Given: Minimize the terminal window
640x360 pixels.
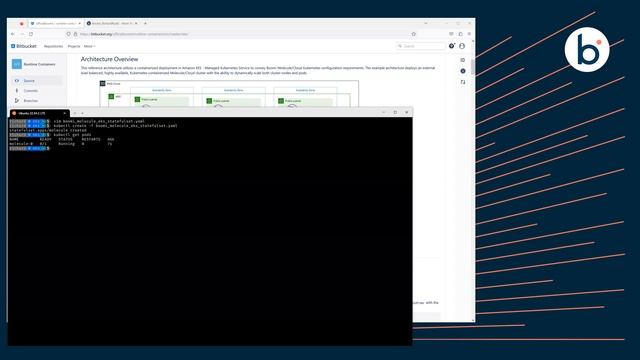Looking at the screenshot, I should point(384,112).
